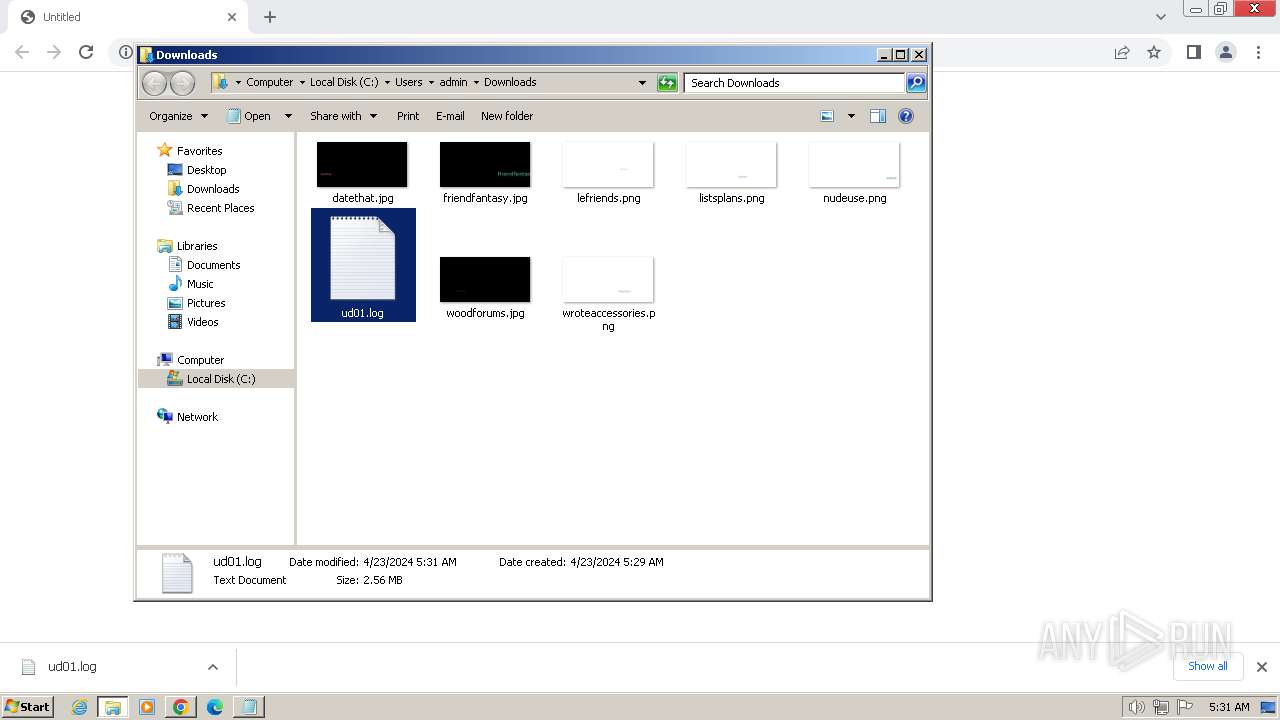Select Downloads under Favorites
The height and width of the screenshot is (720, 1280).
[213, 189]
